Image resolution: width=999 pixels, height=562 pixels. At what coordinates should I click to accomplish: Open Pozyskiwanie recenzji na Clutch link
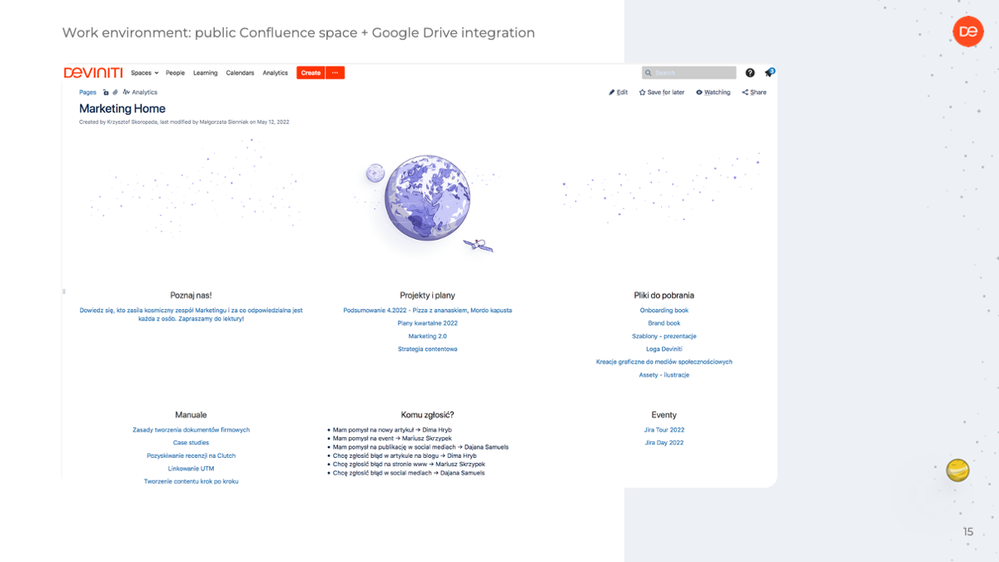point(191,456)
